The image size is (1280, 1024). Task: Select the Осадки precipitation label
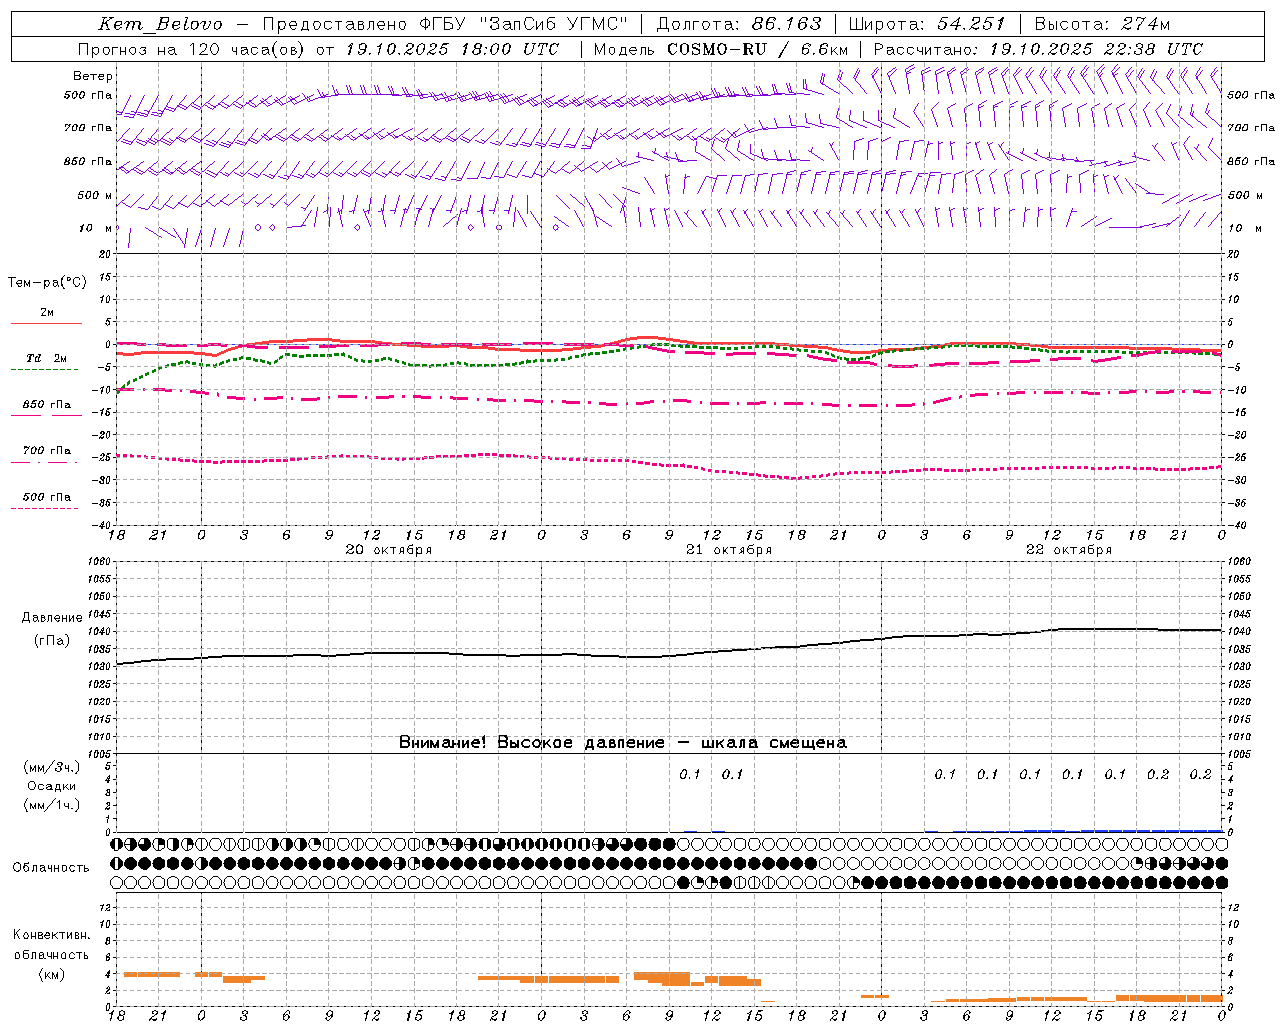[x=52, y=786]
